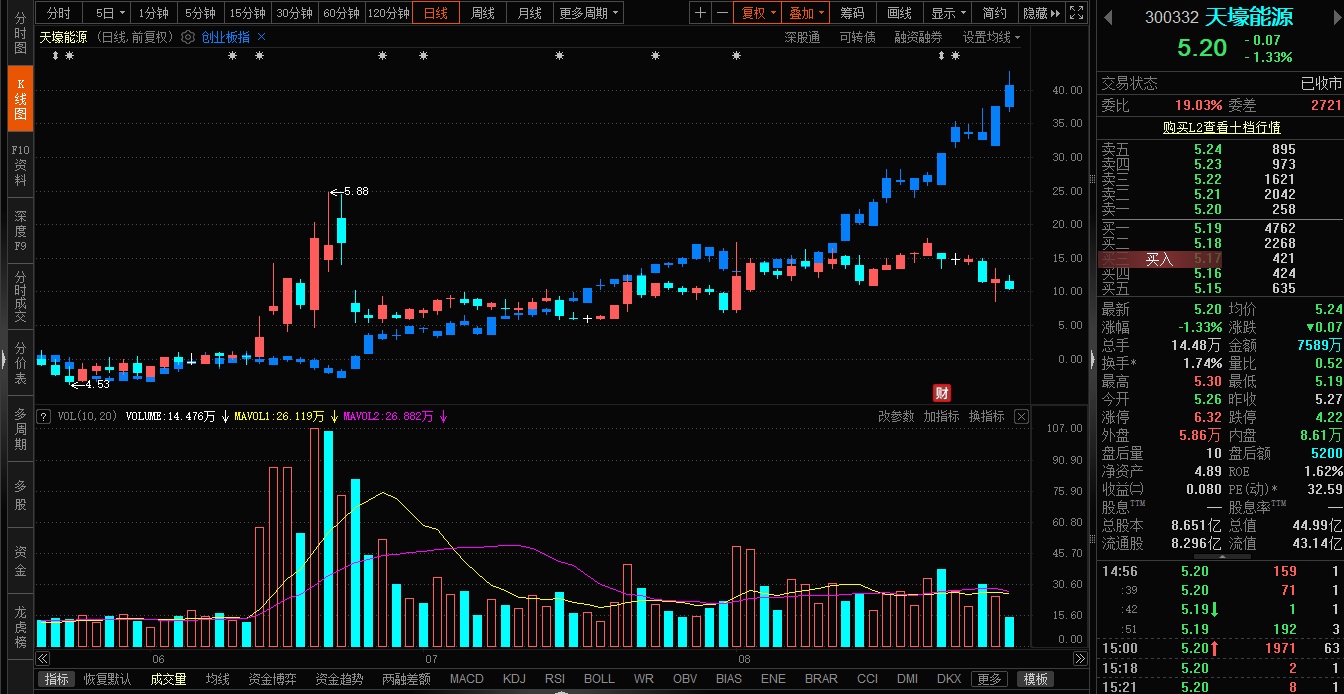
Task: Click 指标 button in bottom bar
Action: point(57,679)
